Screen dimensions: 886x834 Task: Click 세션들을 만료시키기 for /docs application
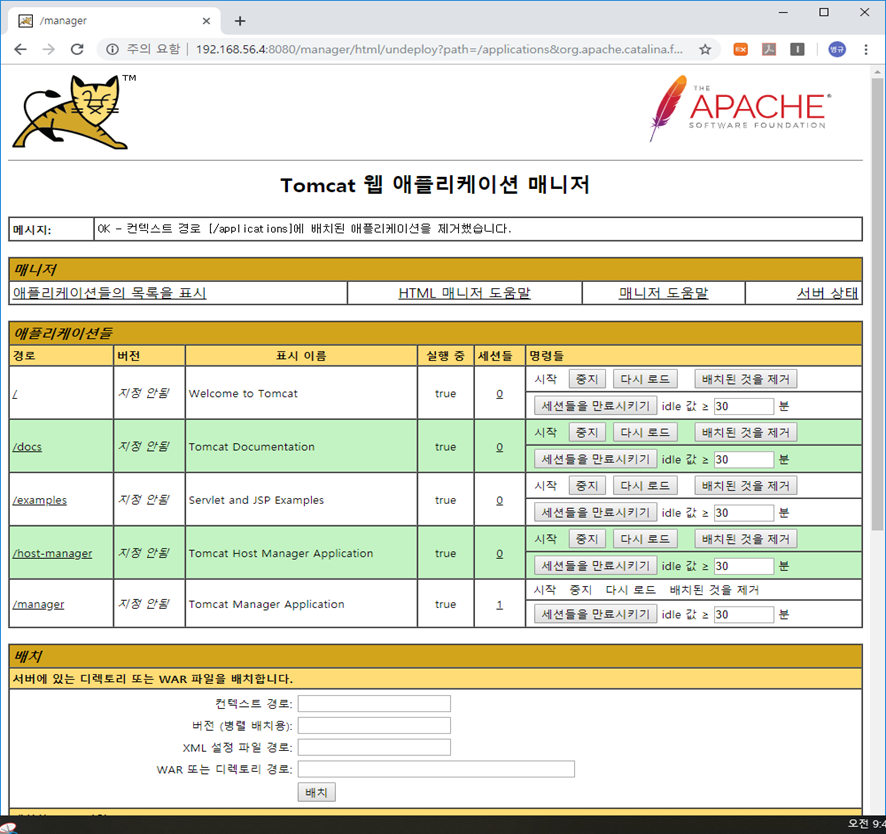(x=596, y=459)
